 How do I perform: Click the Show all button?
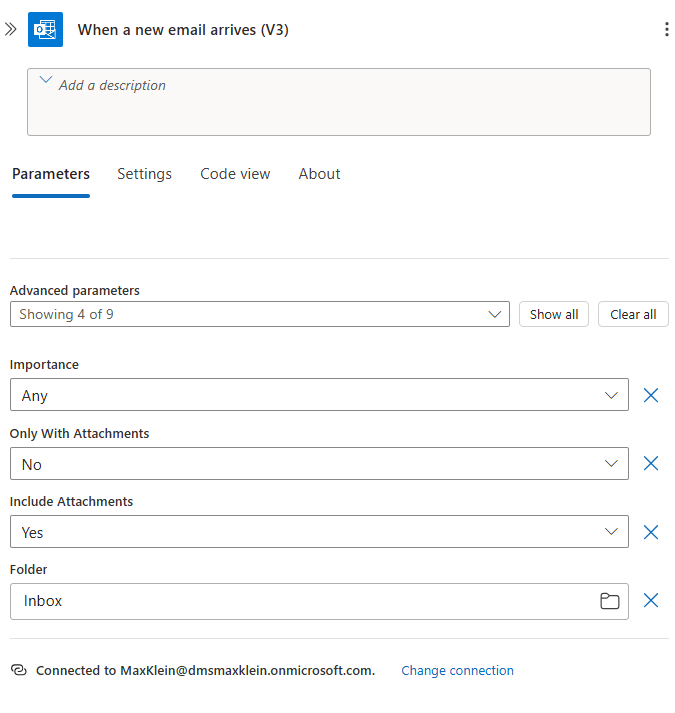click(554, 314)
